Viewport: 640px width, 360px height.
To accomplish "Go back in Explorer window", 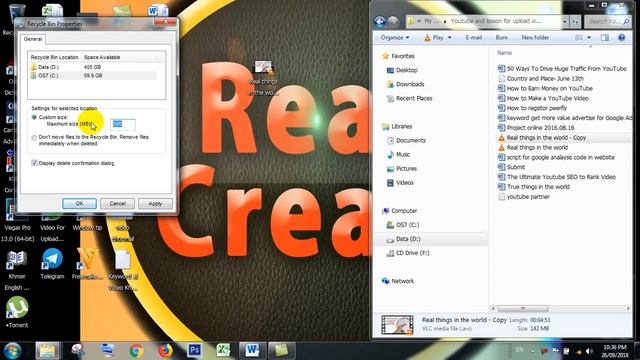I will 380,21.
